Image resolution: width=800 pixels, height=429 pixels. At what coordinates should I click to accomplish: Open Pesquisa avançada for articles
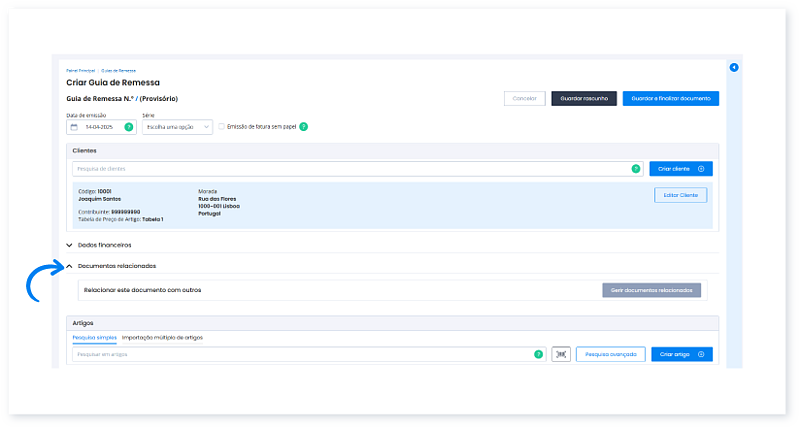(x=611, y=354)
